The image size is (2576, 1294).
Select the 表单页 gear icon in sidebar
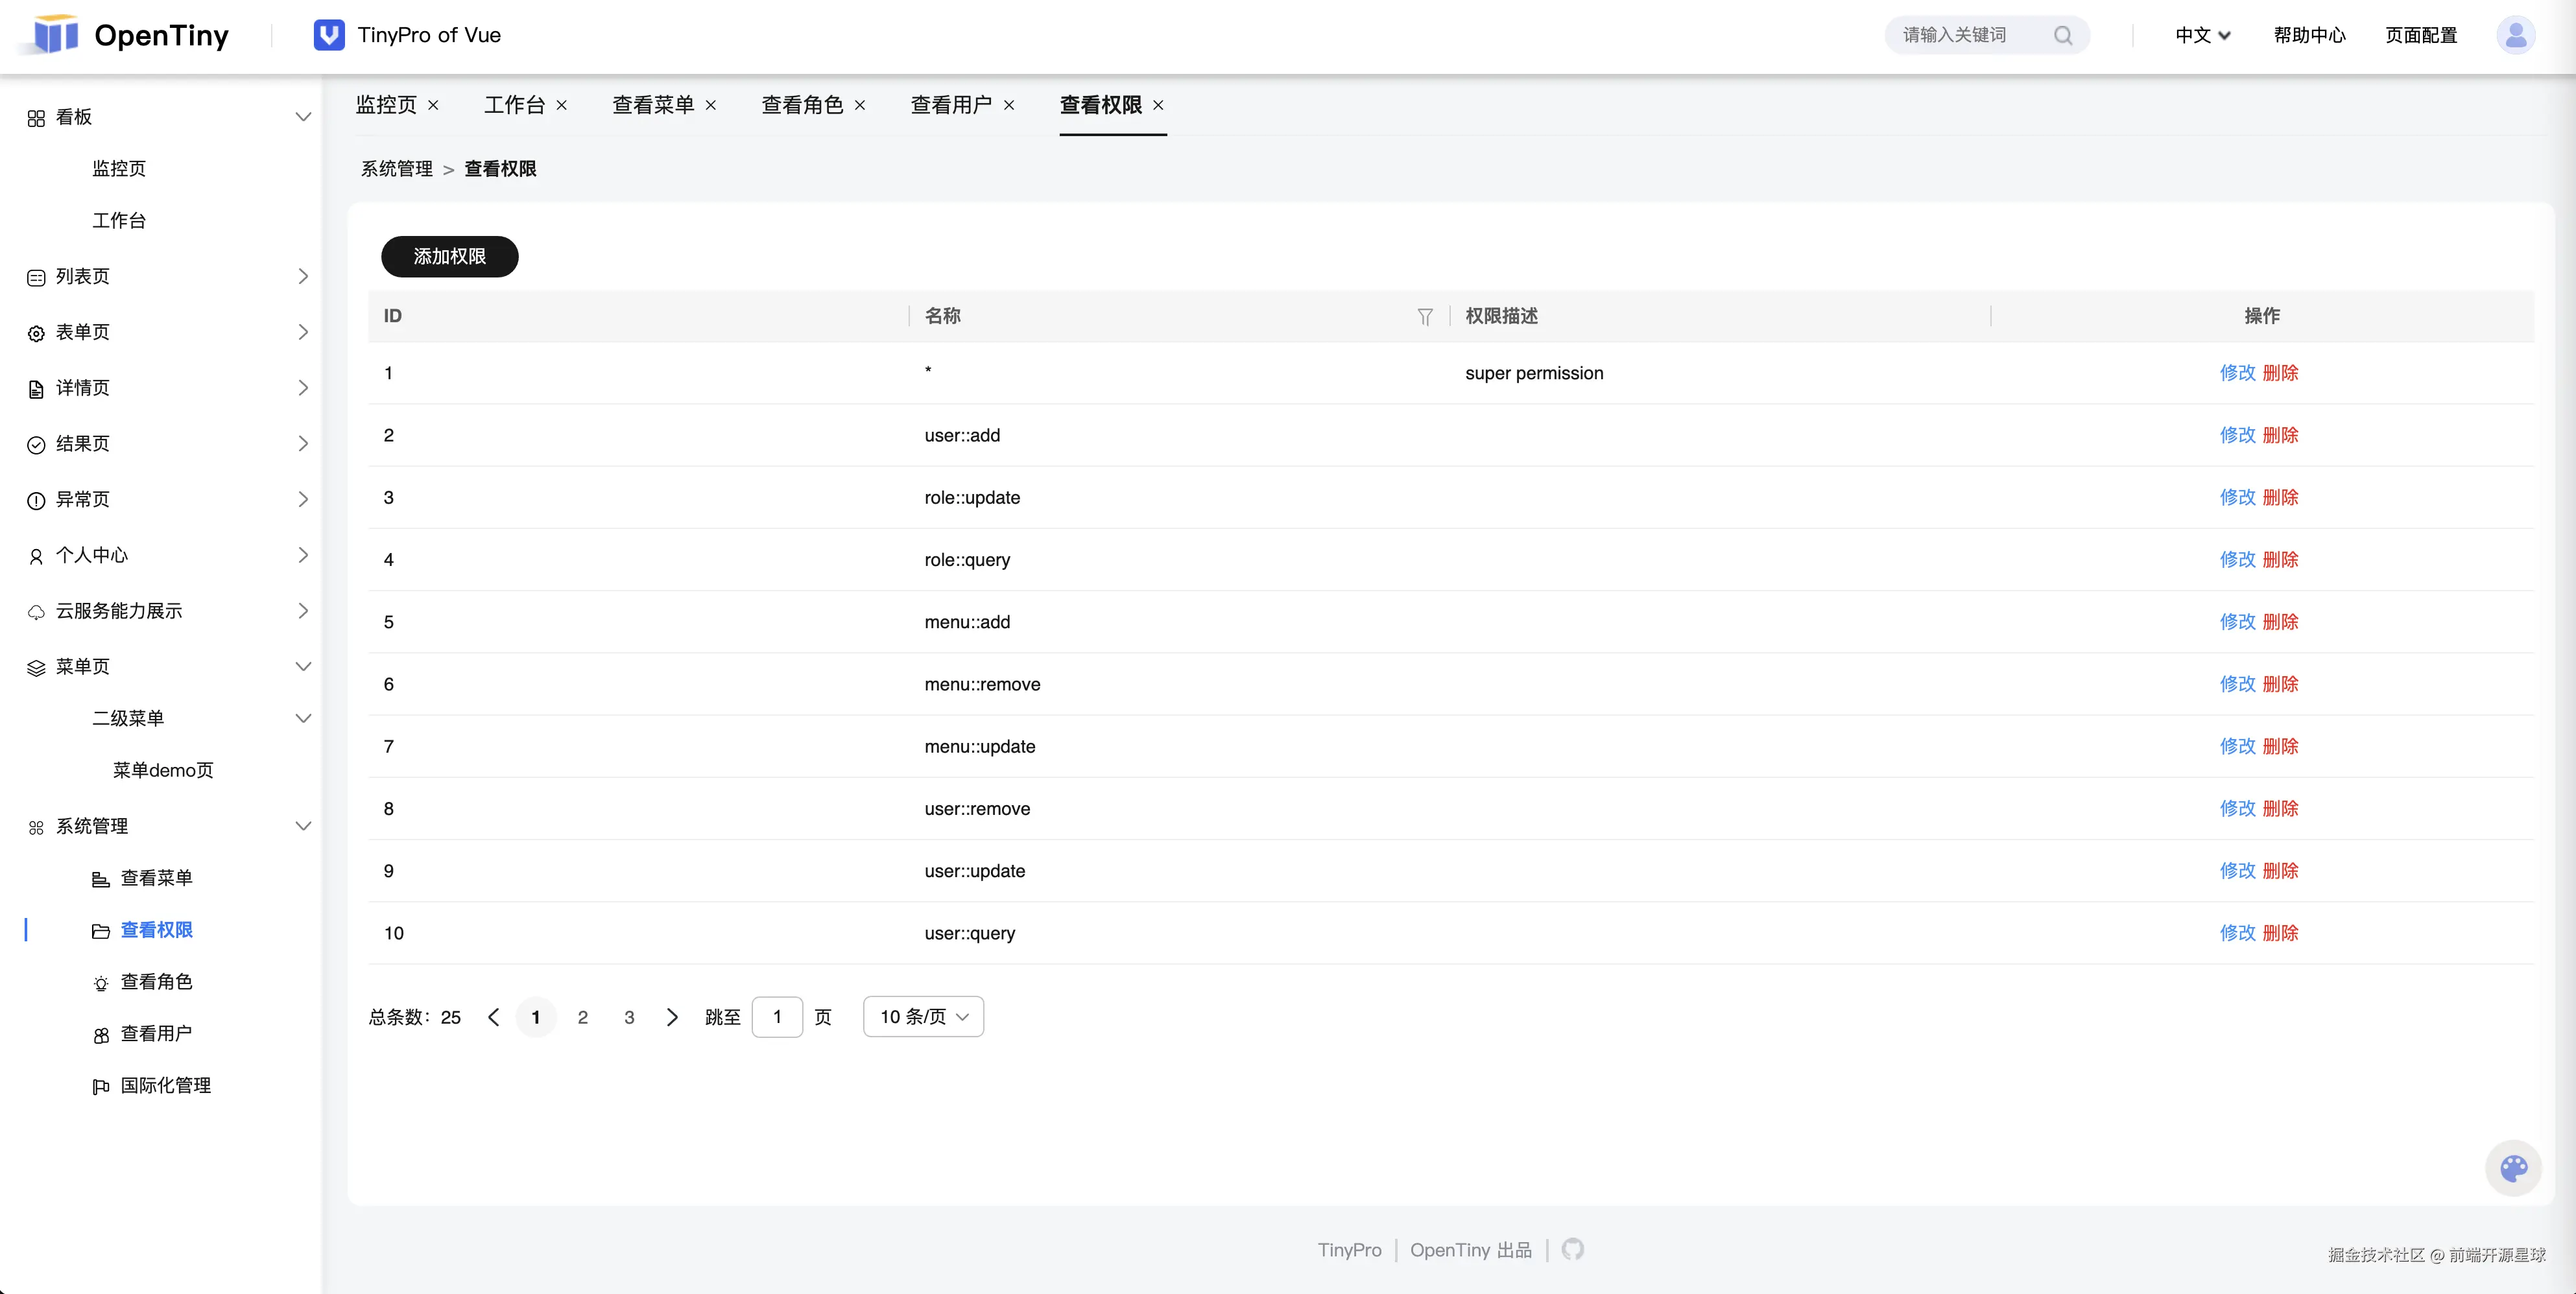pos(36,332)
